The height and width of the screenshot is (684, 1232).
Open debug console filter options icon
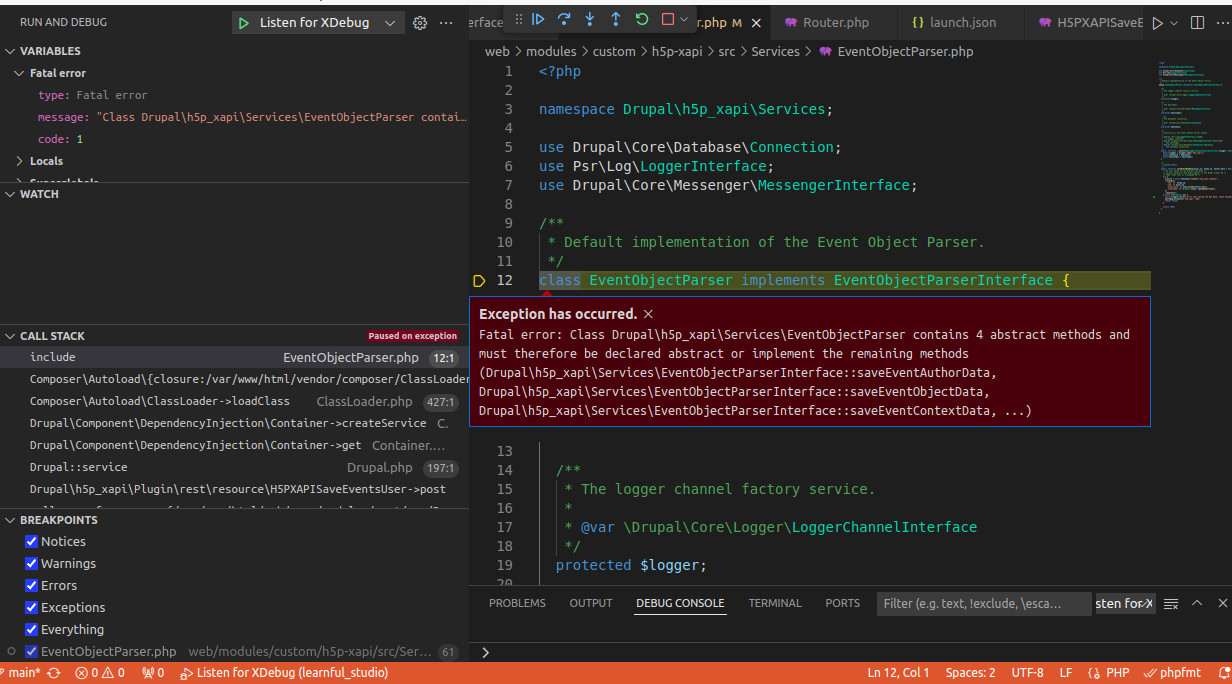point(1171,603)
